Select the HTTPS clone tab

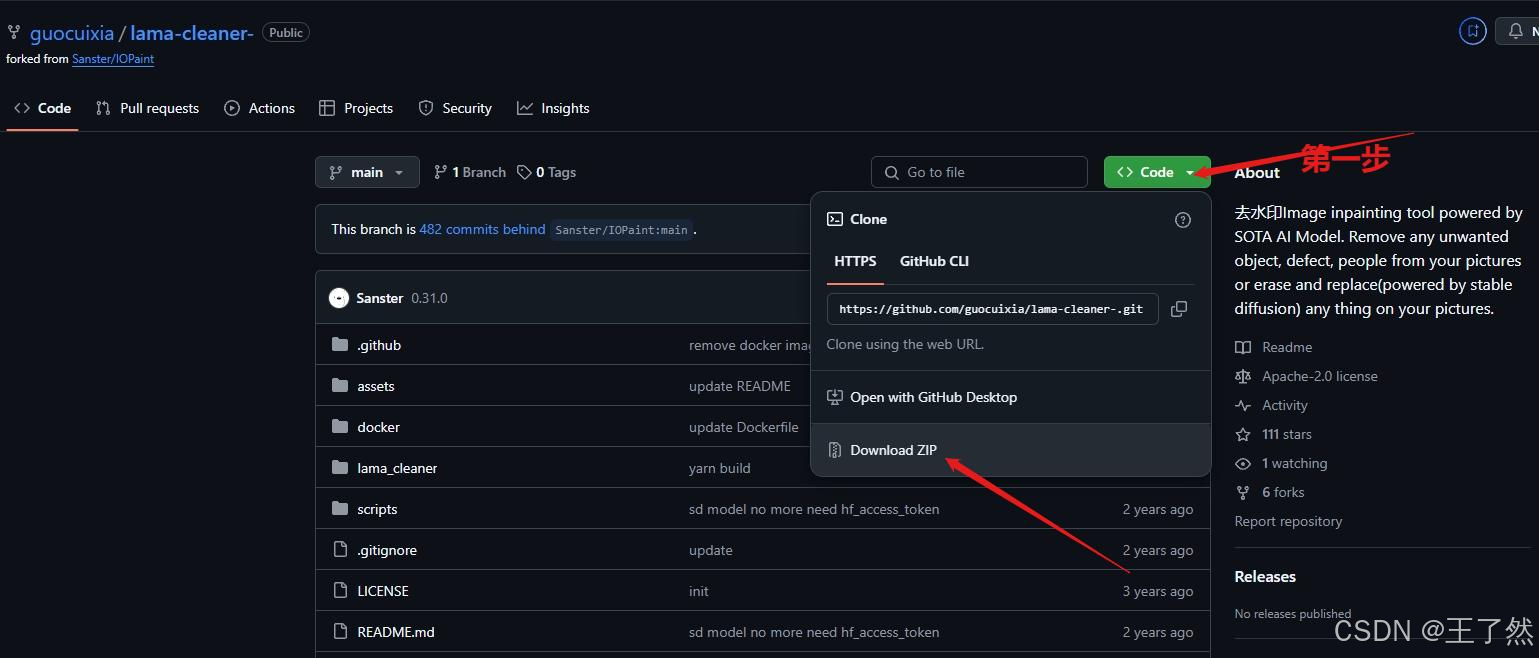[x=855, y=261]
